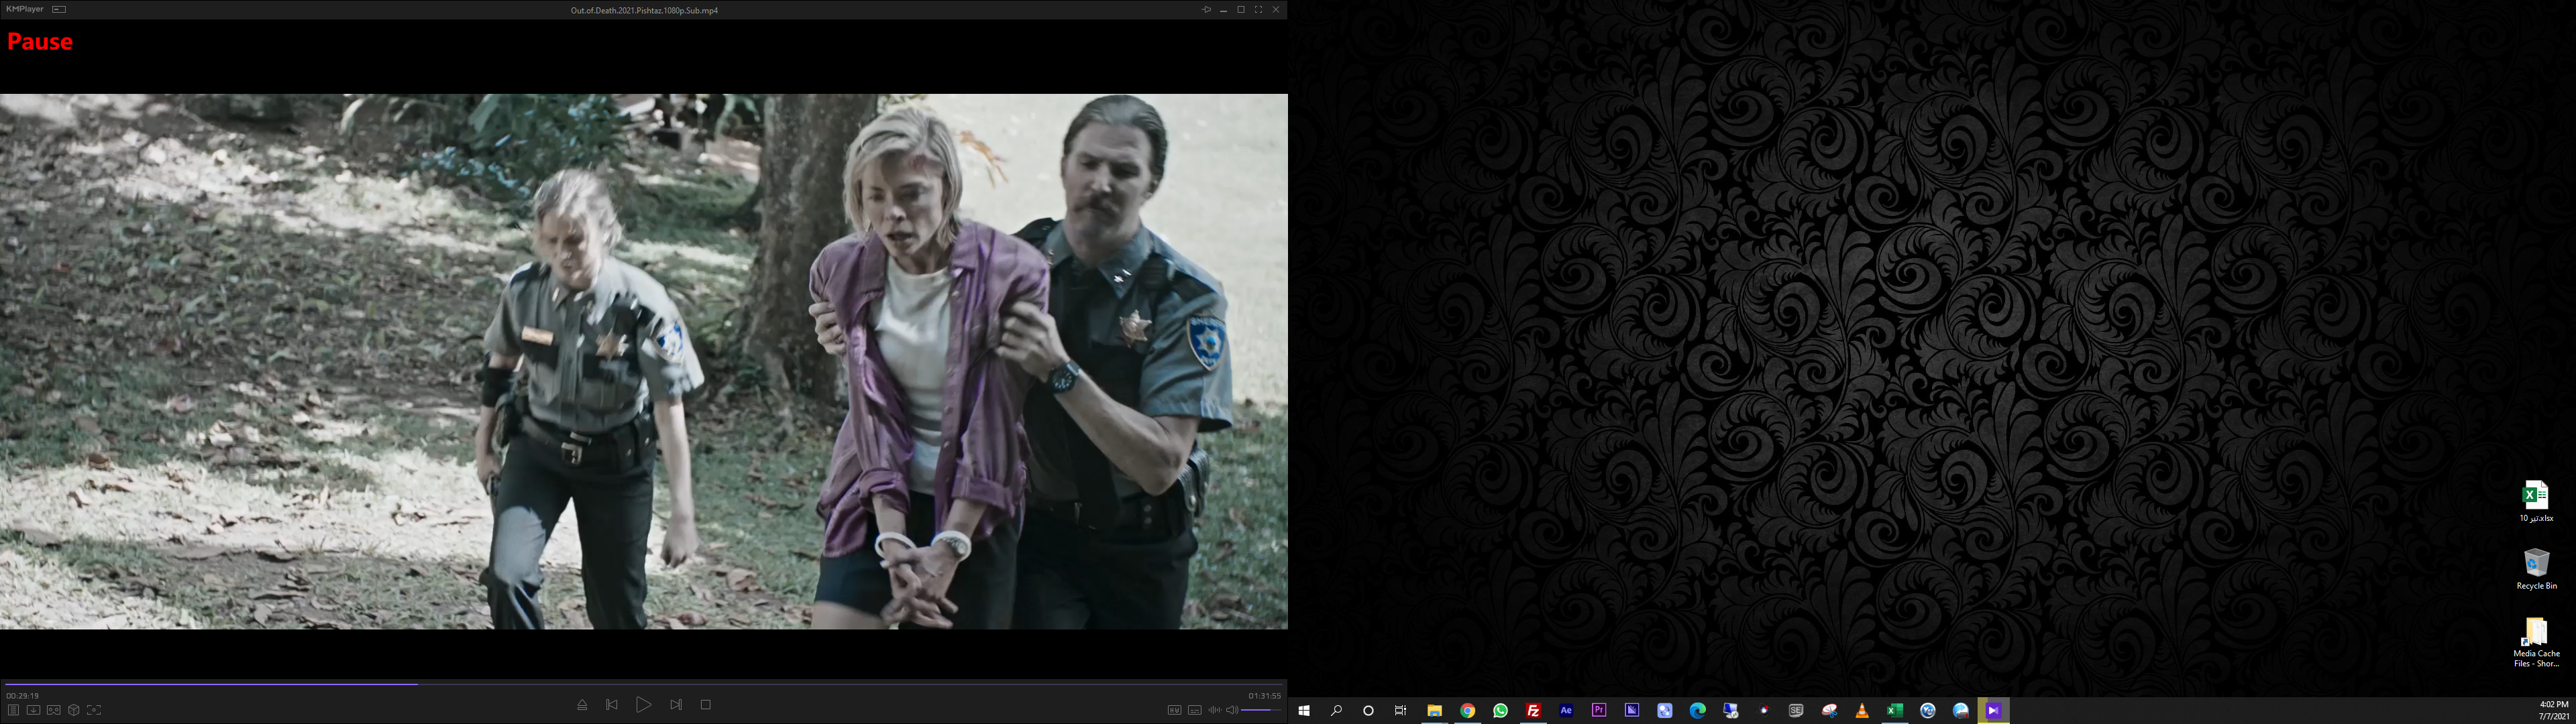
Task: Skip to next track
Action: click(x=676, y=705)
